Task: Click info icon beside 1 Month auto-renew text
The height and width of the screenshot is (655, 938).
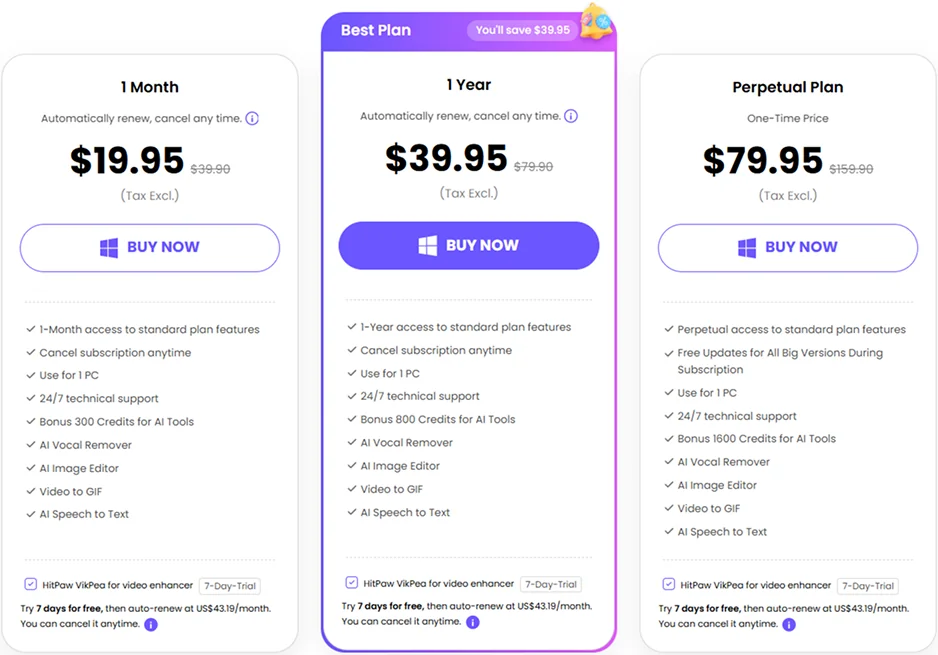Action: [252, 118]
